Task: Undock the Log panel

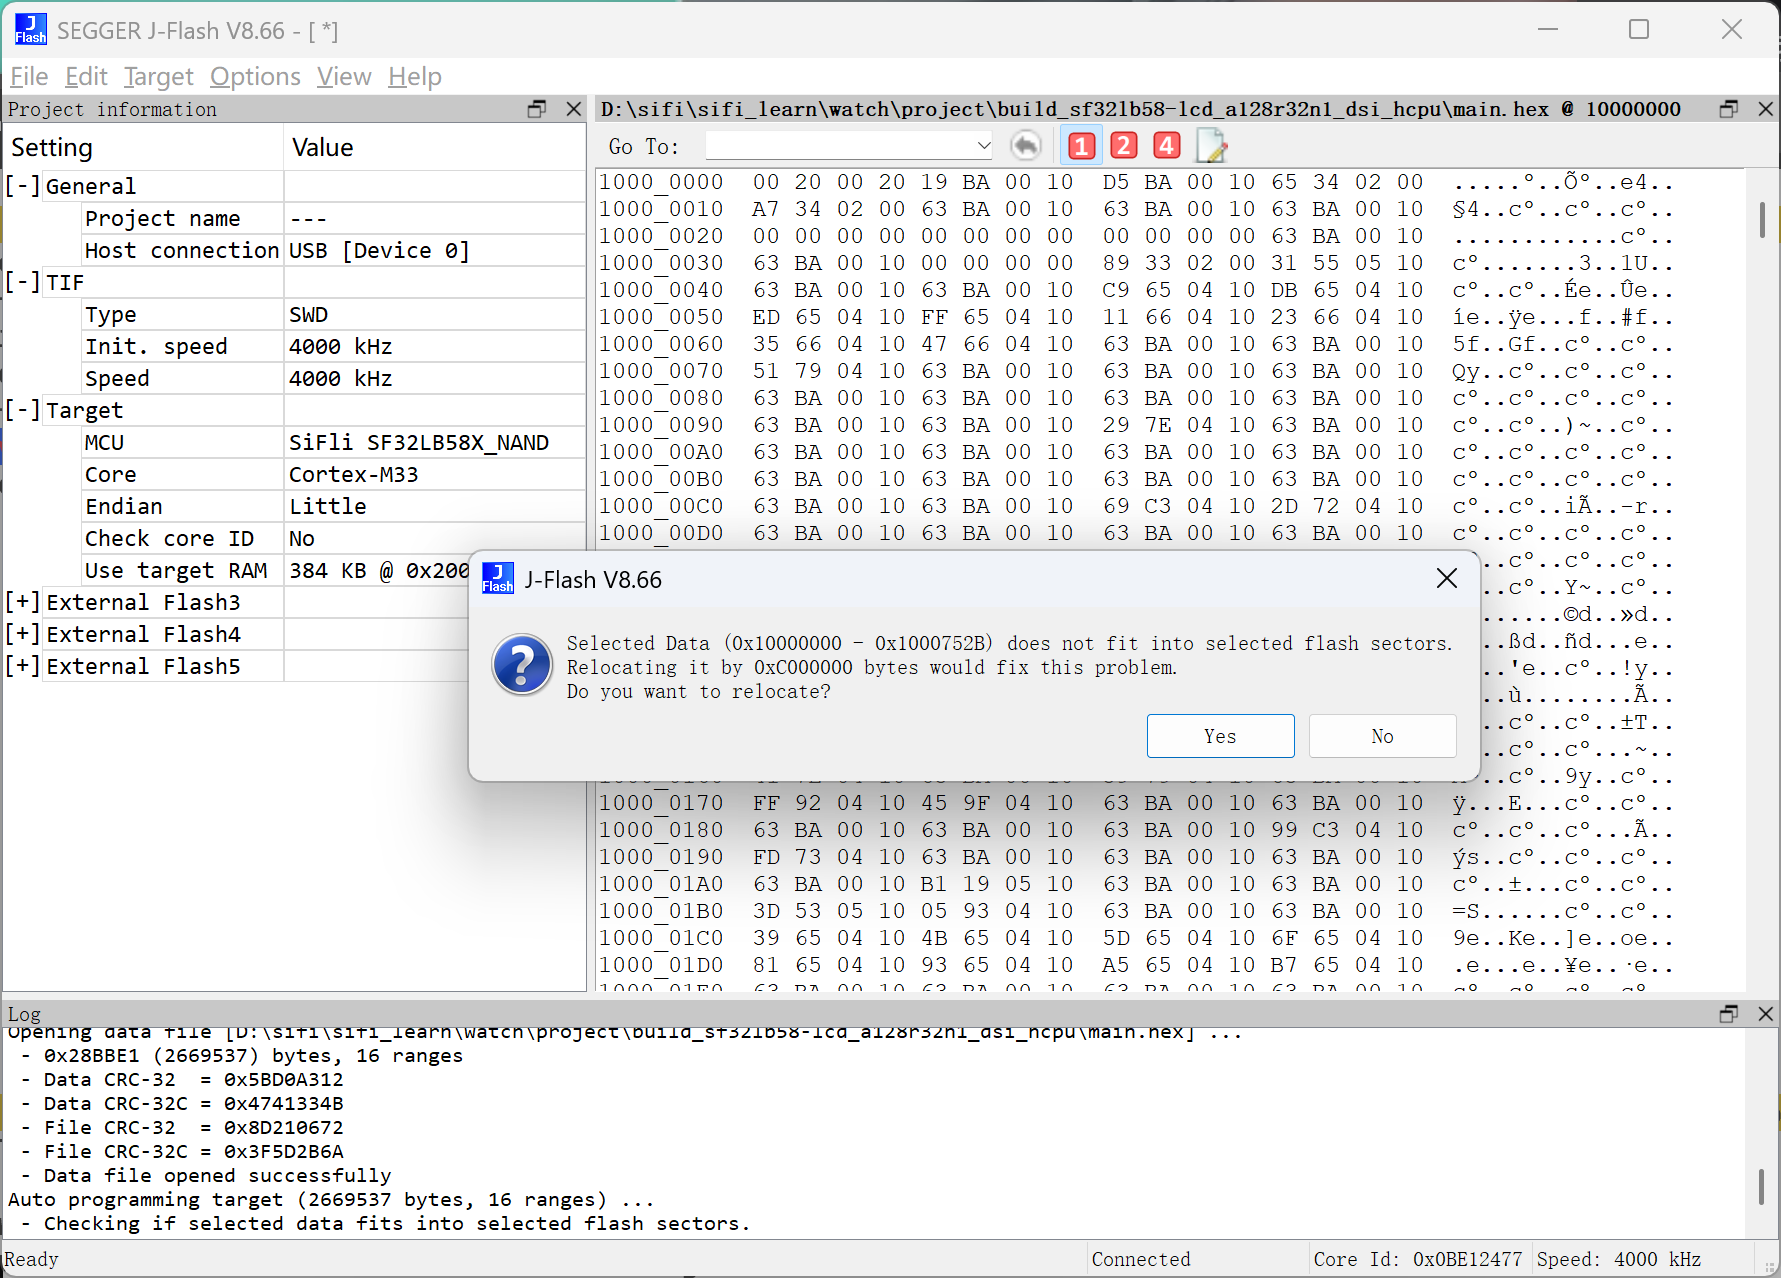Action: [1728, 1014]
